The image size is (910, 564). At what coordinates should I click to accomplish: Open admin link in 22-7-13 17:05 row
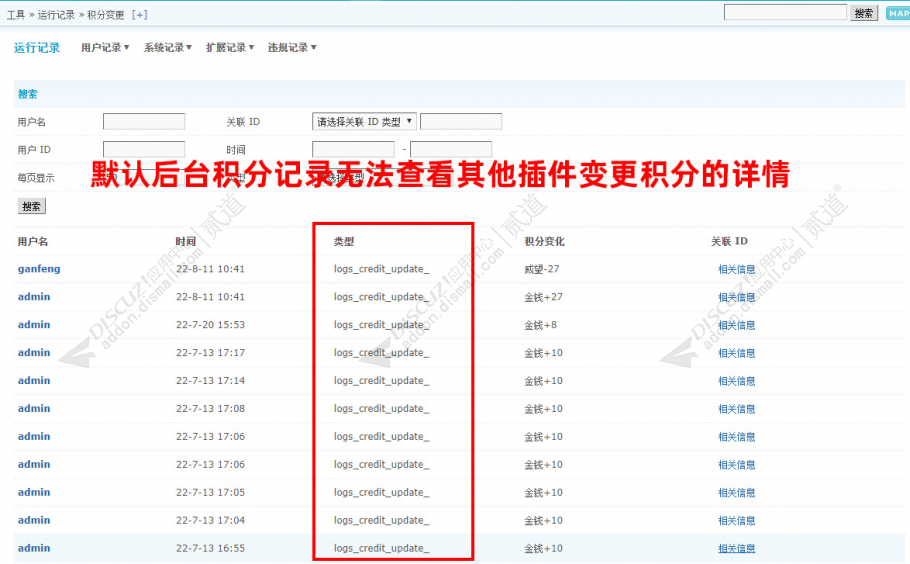tap(34, 492)
